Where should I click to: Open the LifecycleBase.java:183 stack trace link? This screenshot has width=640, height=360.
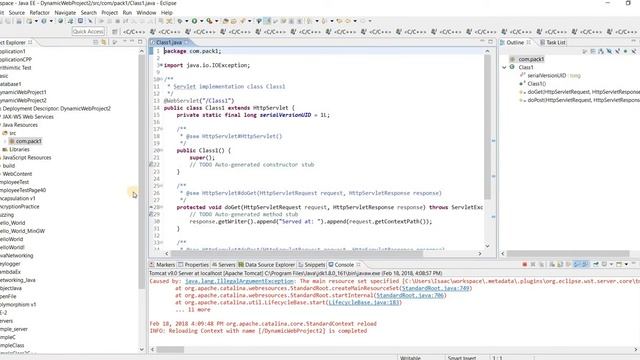point(363,302)
